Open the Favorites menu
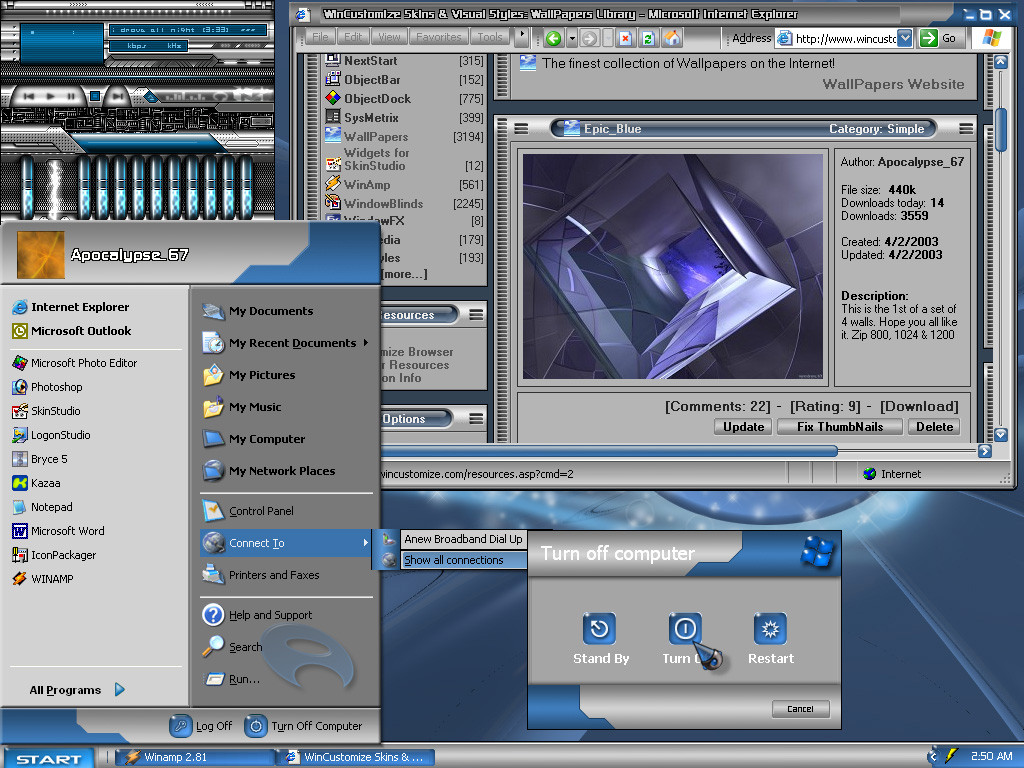Viewport: 1024px width, 768px height. [439, 37]
